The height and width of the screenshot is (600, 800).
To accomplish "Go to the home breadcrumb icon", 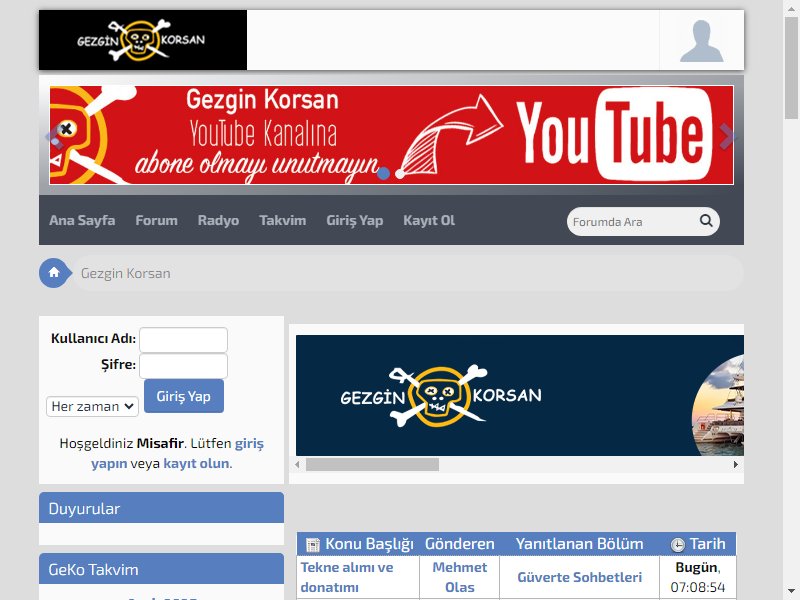I will pos(54,273).
